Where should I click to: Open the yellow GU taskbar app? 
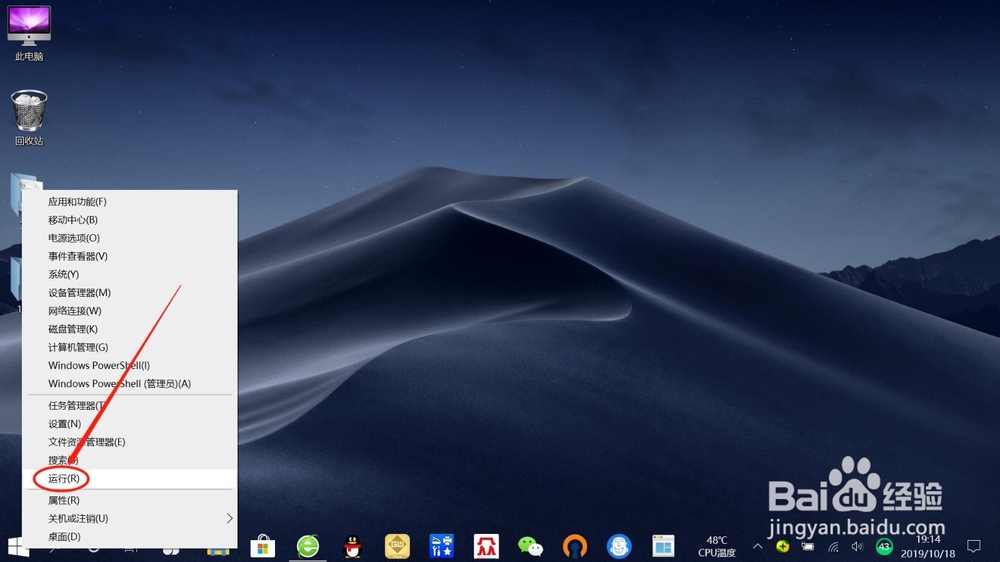[397, 547]
